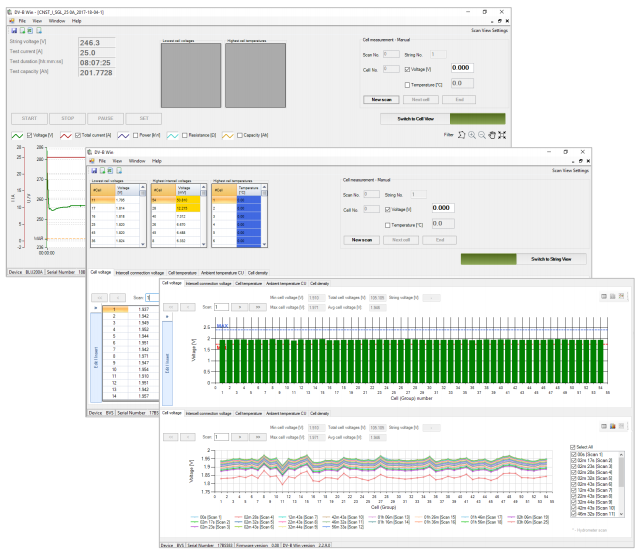Click third view icon above bar chart
Viewport: 644px width, 551px height.
tap(621, 296)
